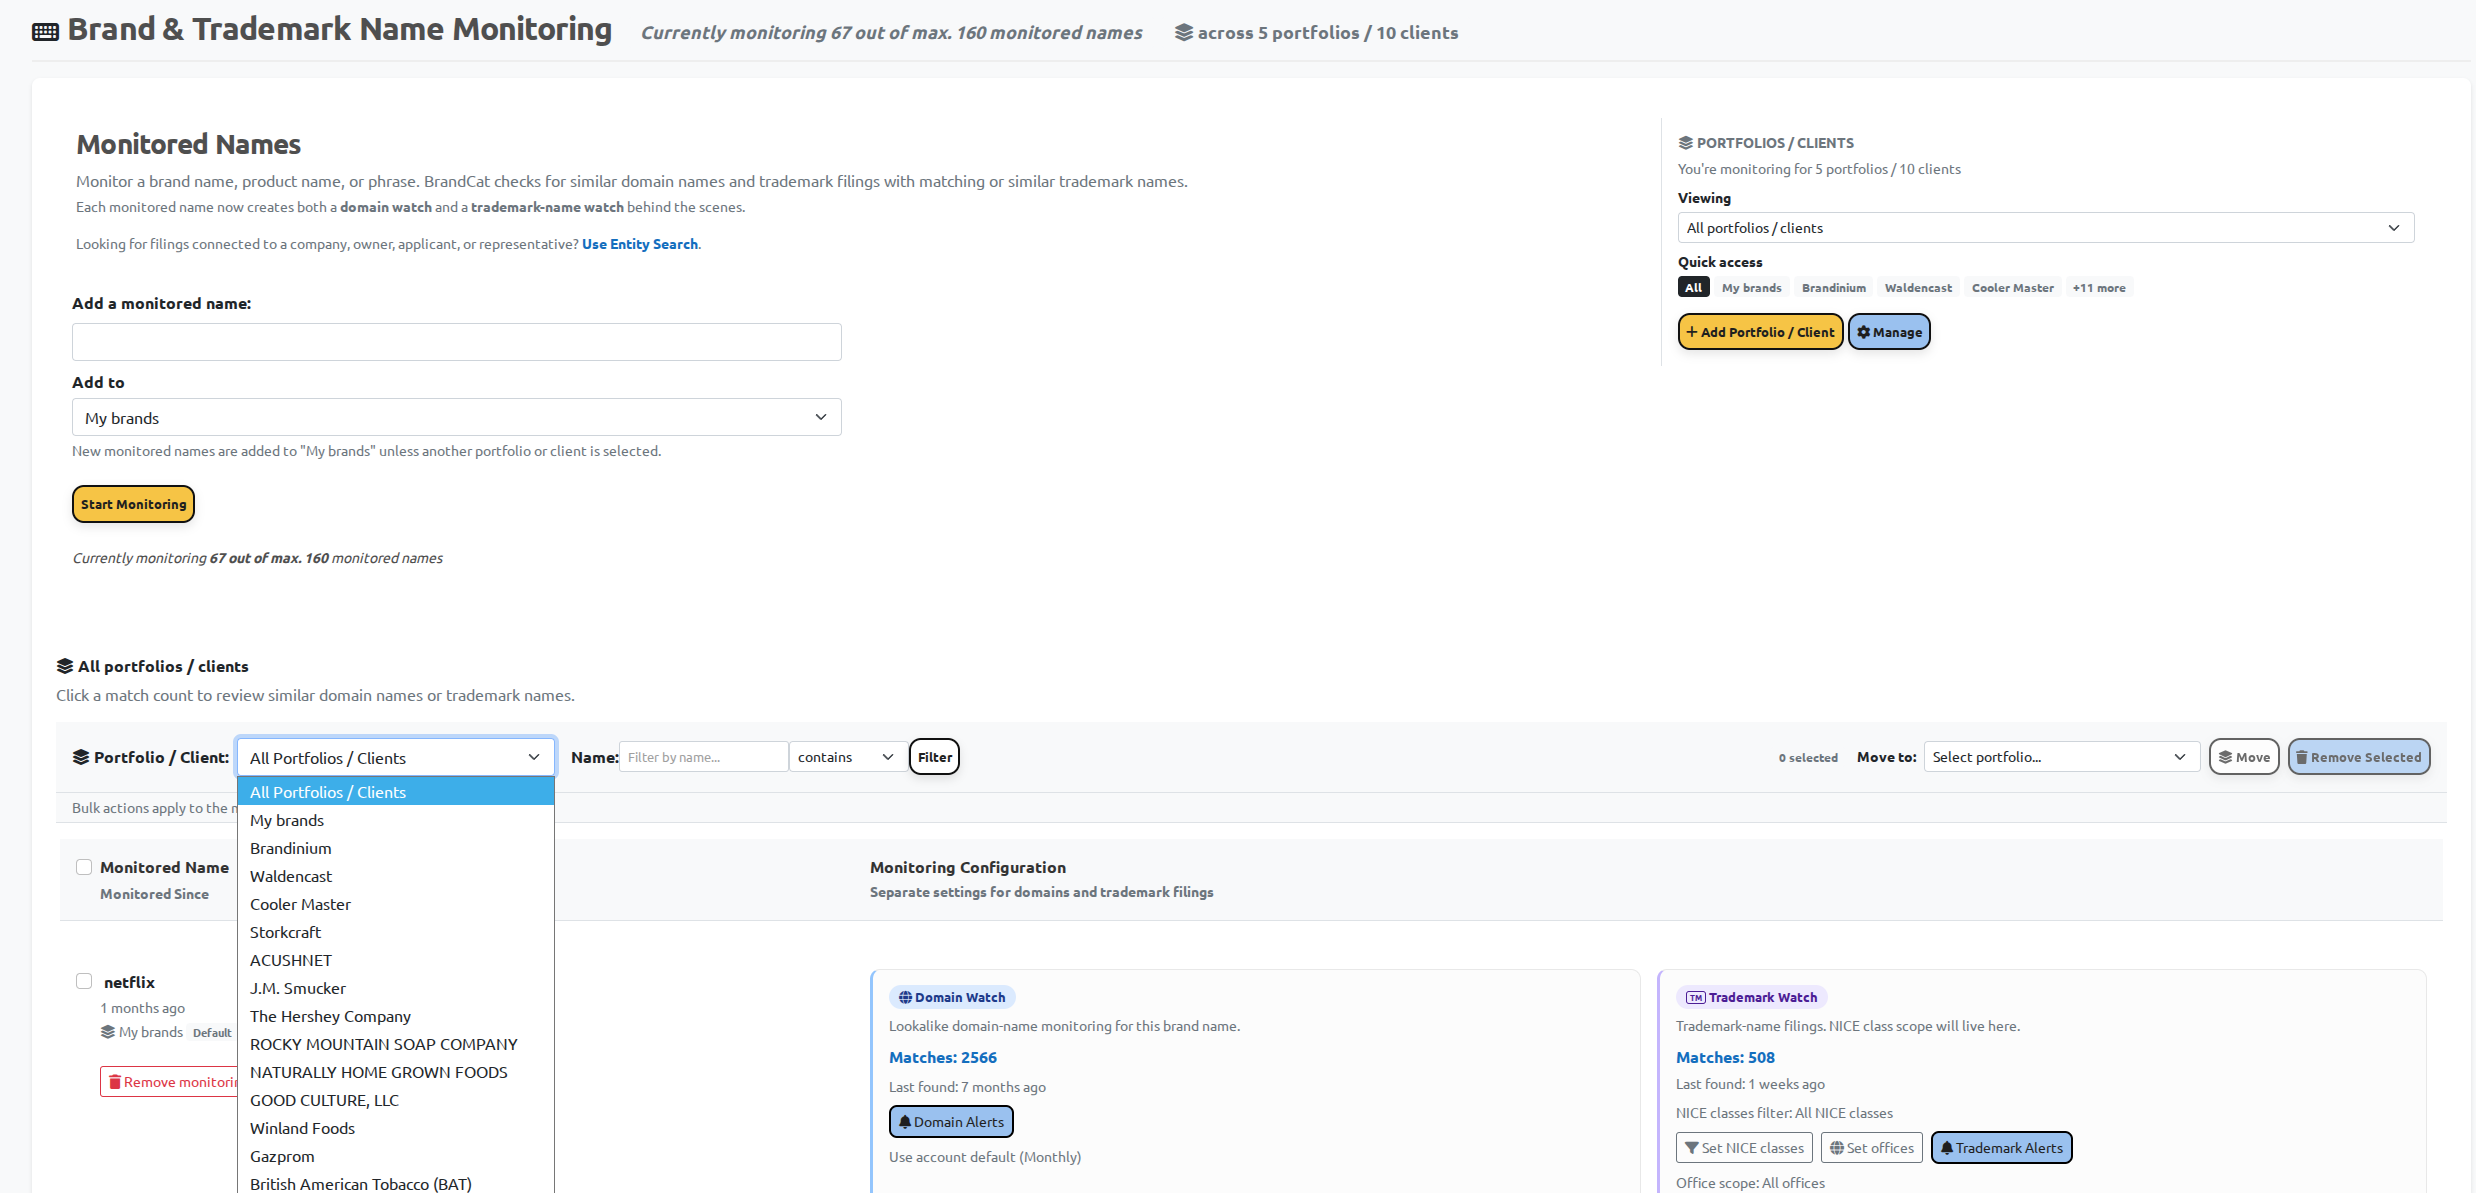Screen dimensions: 2476x1193
Task: Click the globe icon in Domain Watch badge
Action: coord(905,997)
